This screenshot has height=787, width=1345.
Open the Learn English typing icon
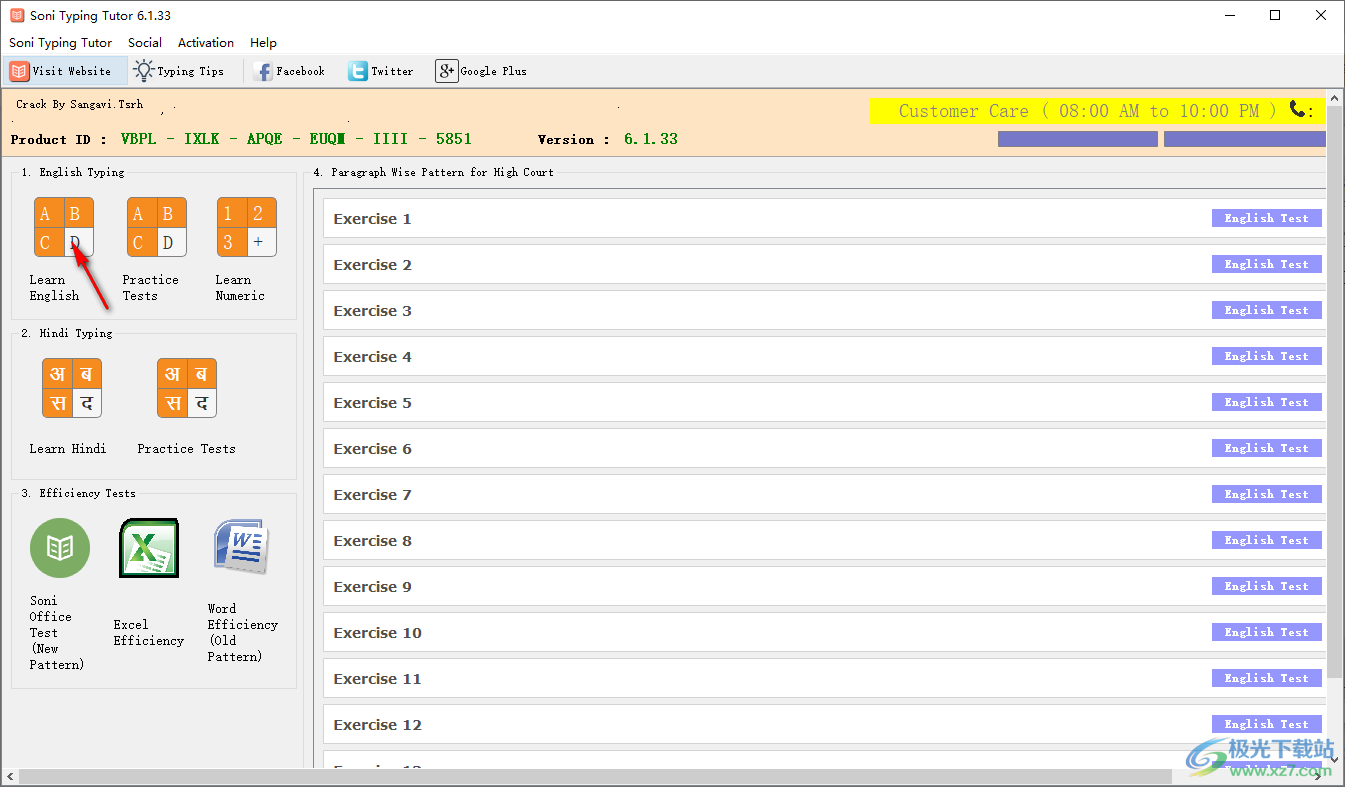63,227
